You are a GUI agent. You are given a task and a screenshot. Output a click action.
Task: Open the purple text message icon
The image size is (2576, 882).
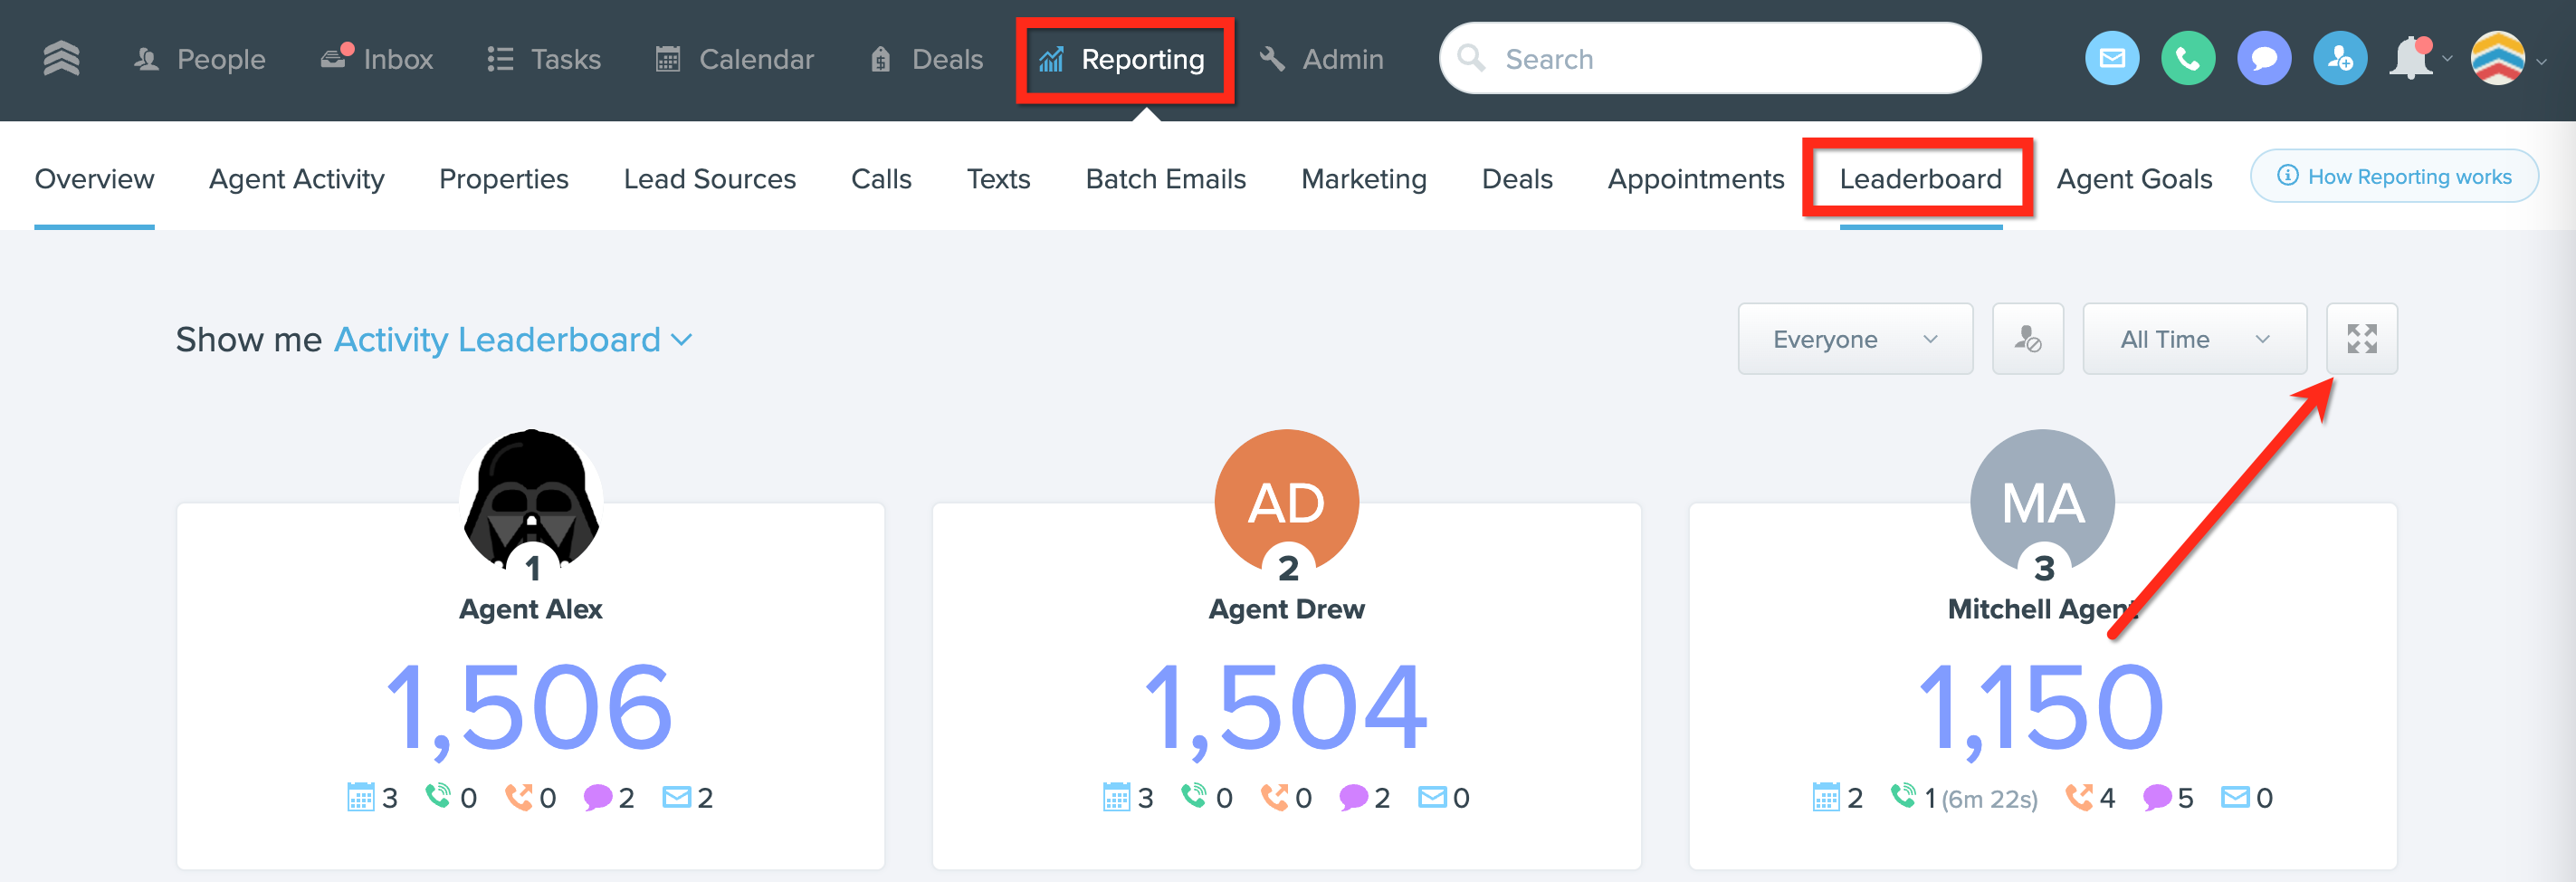(x=2263, y=59)
